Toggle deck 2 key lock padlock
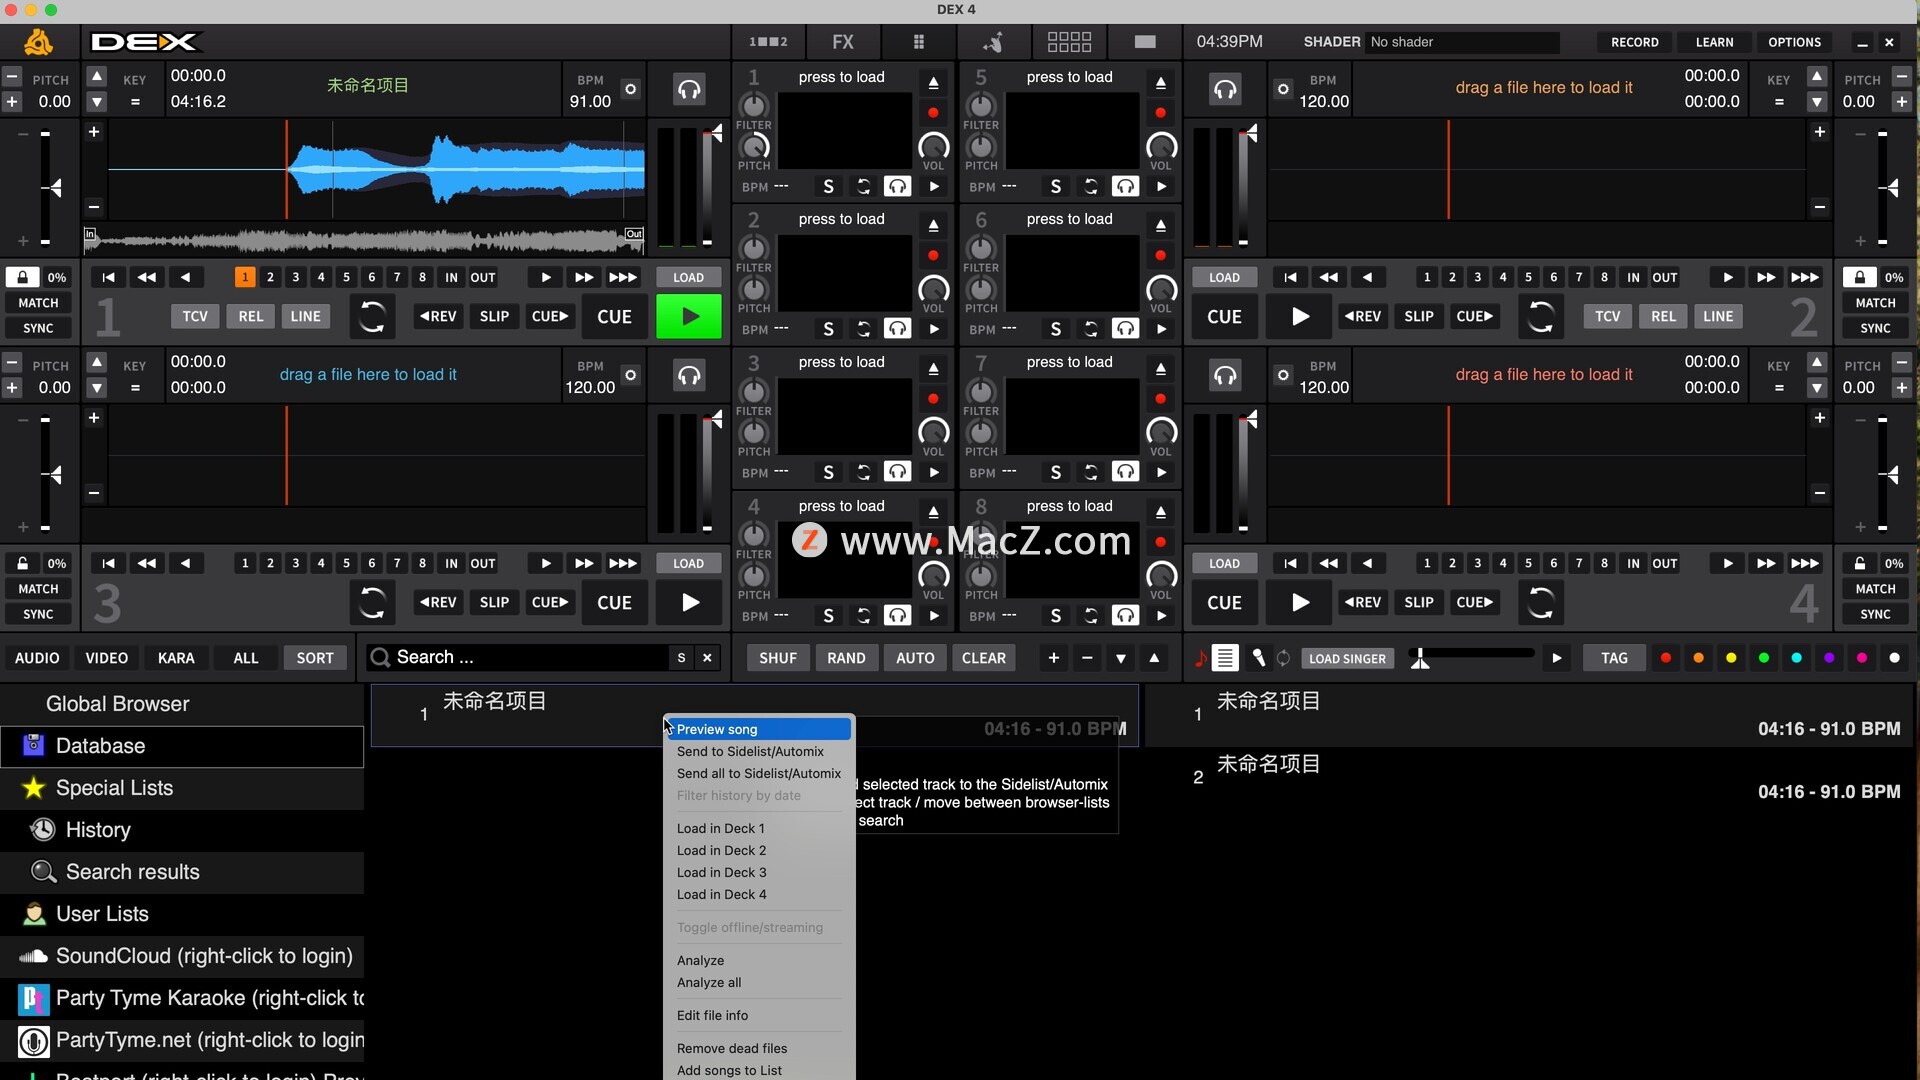The height and width of the screenshot is (1080, 1920). (x=1859, y=277)
